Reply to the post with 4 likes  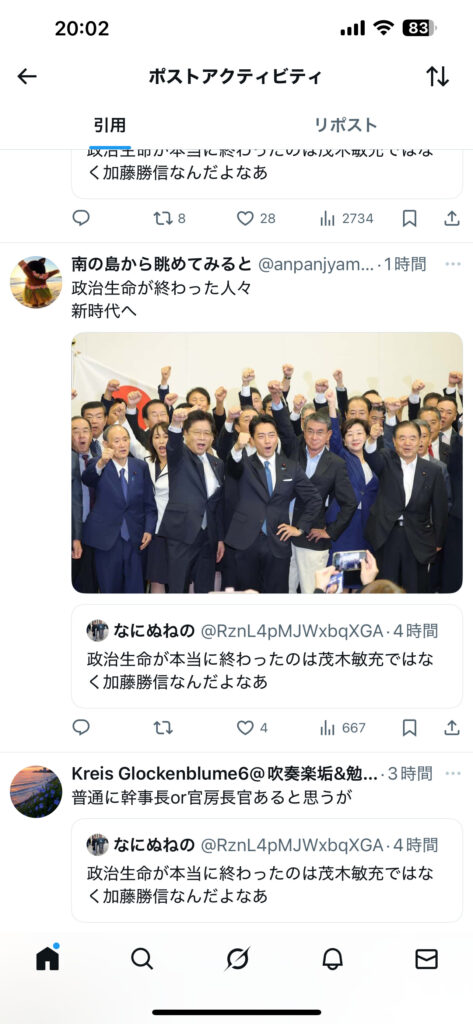click(x=81, y=728)
